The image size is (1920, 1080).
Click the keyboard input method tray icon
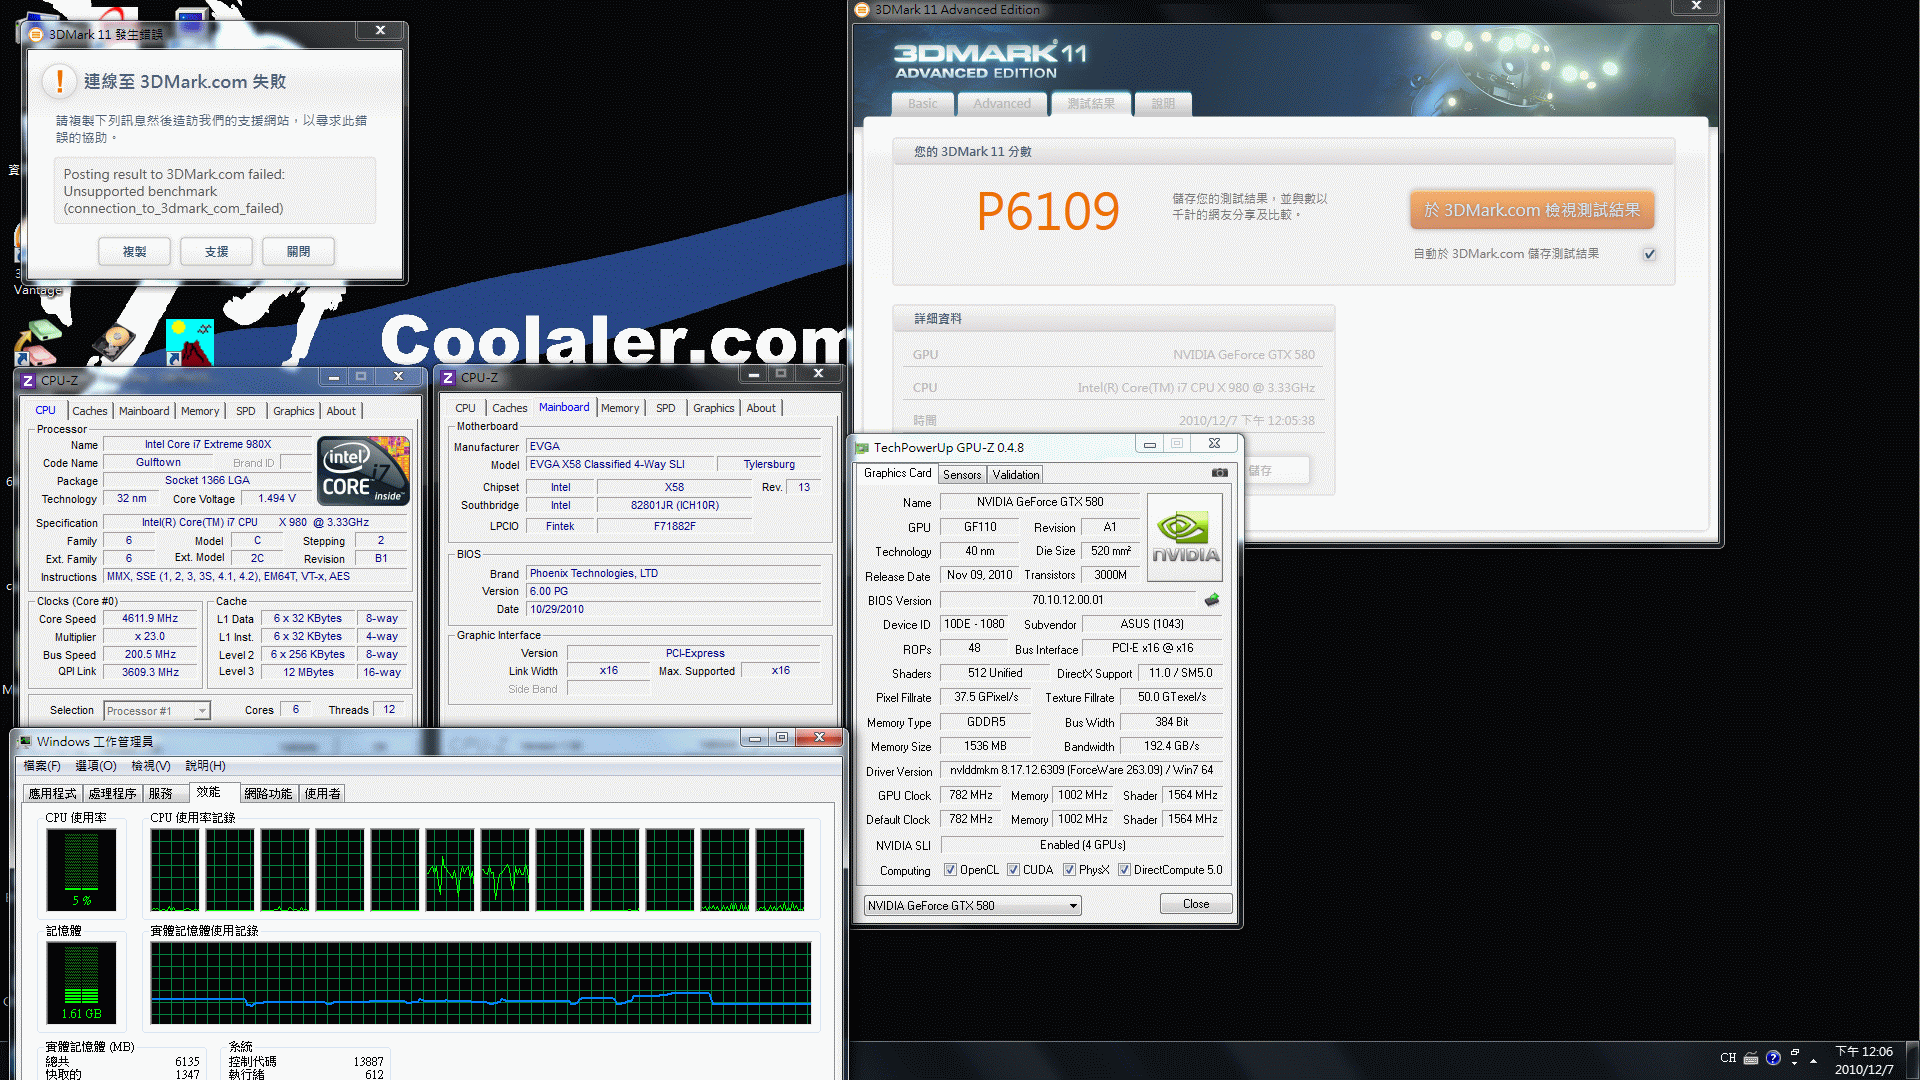coord(1751,1058)
